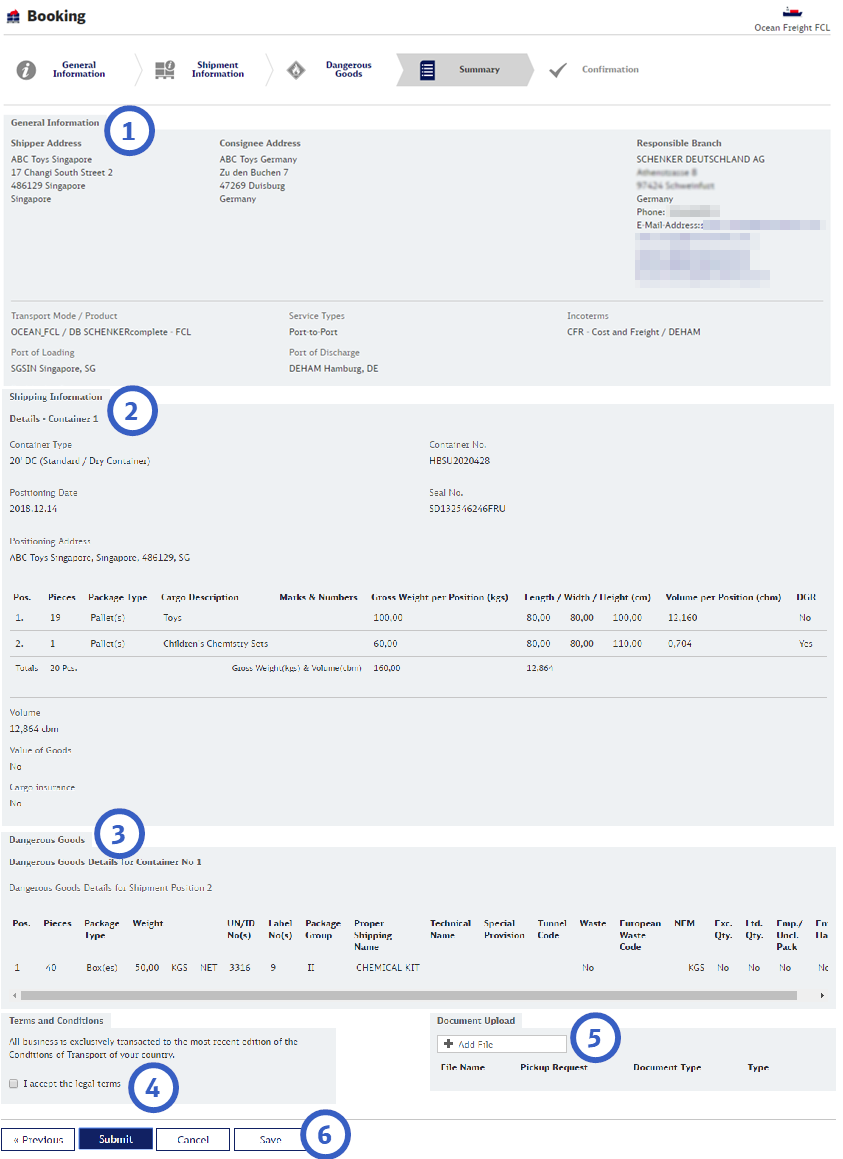The height and width of the screenshot is (1159, 843).
Task: Go to General Information step
Action: (x=78, y=69)
